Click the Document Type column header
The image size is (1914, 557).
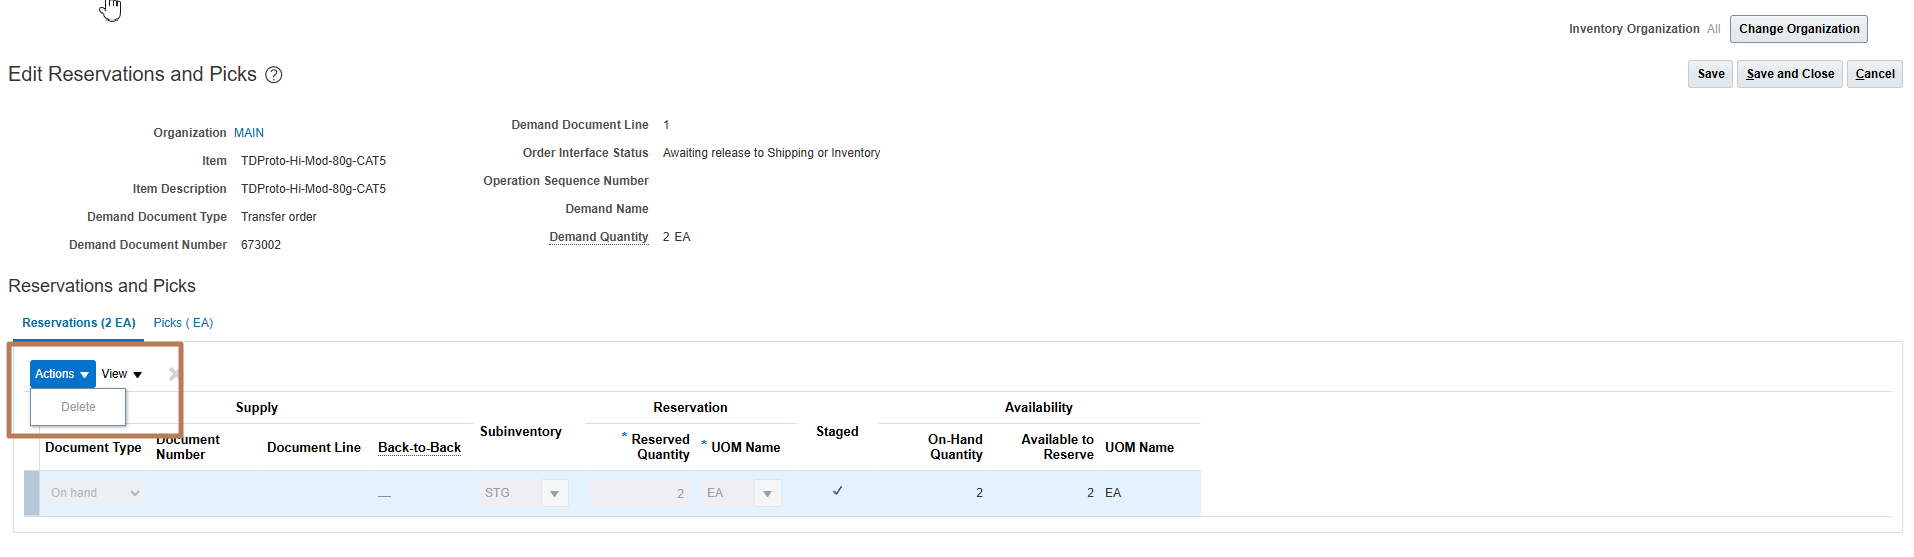(x=93, y=447)
